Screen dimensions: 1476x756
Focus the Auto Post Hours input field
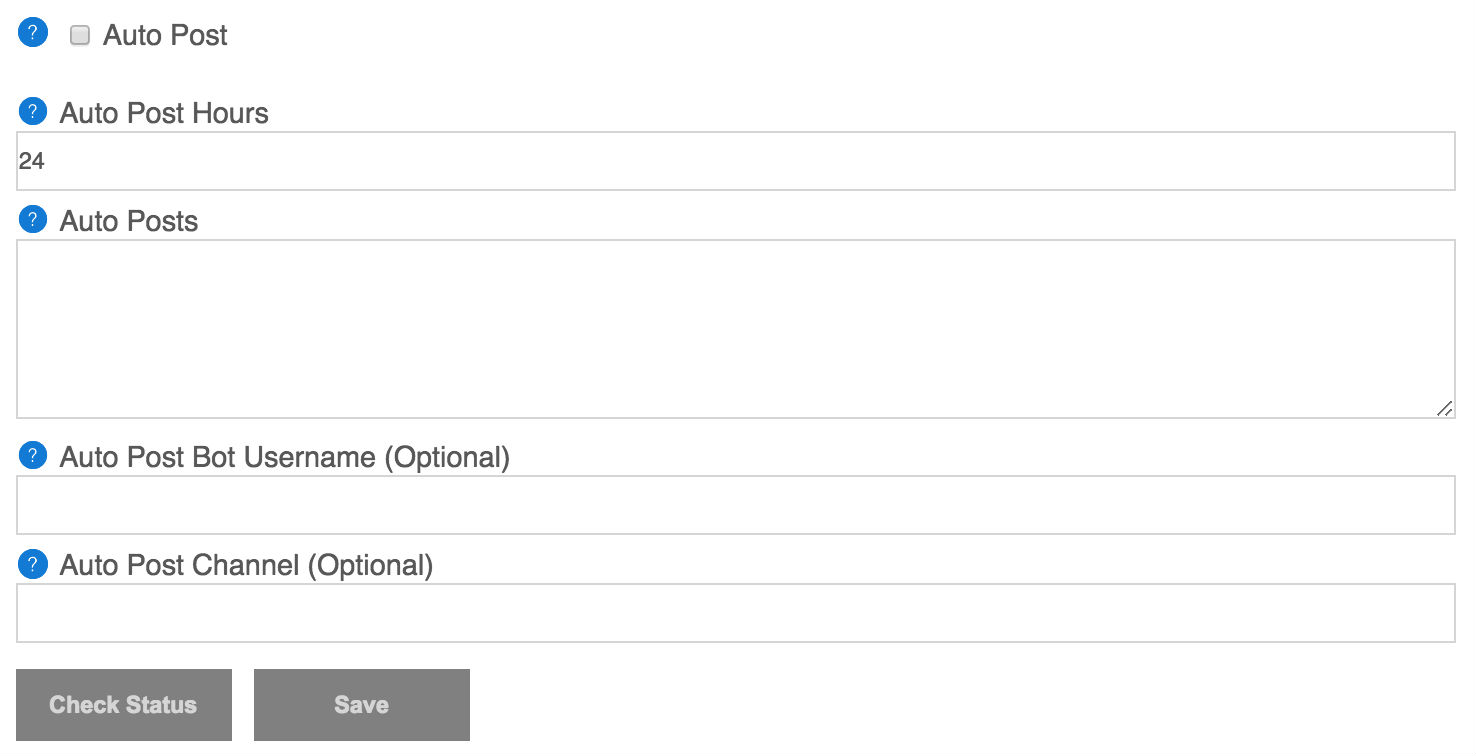click(x=735, y=161)
